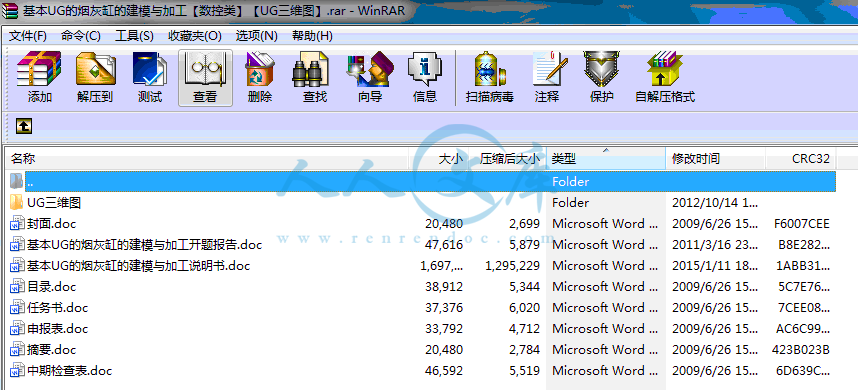Click the CRC32 value 7CEE08...

tap(803, 307)
